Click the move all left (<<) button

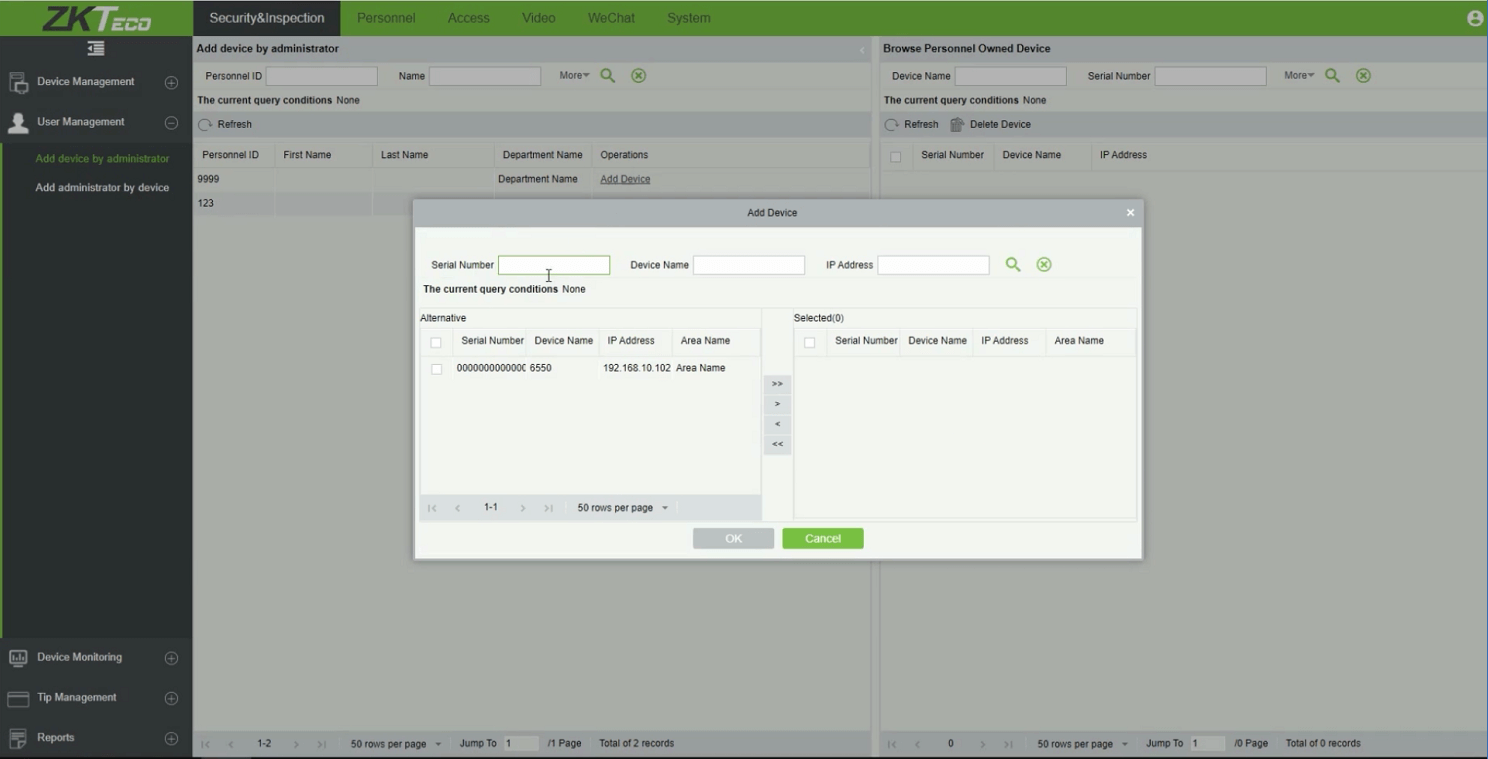[x=777, y=444]
